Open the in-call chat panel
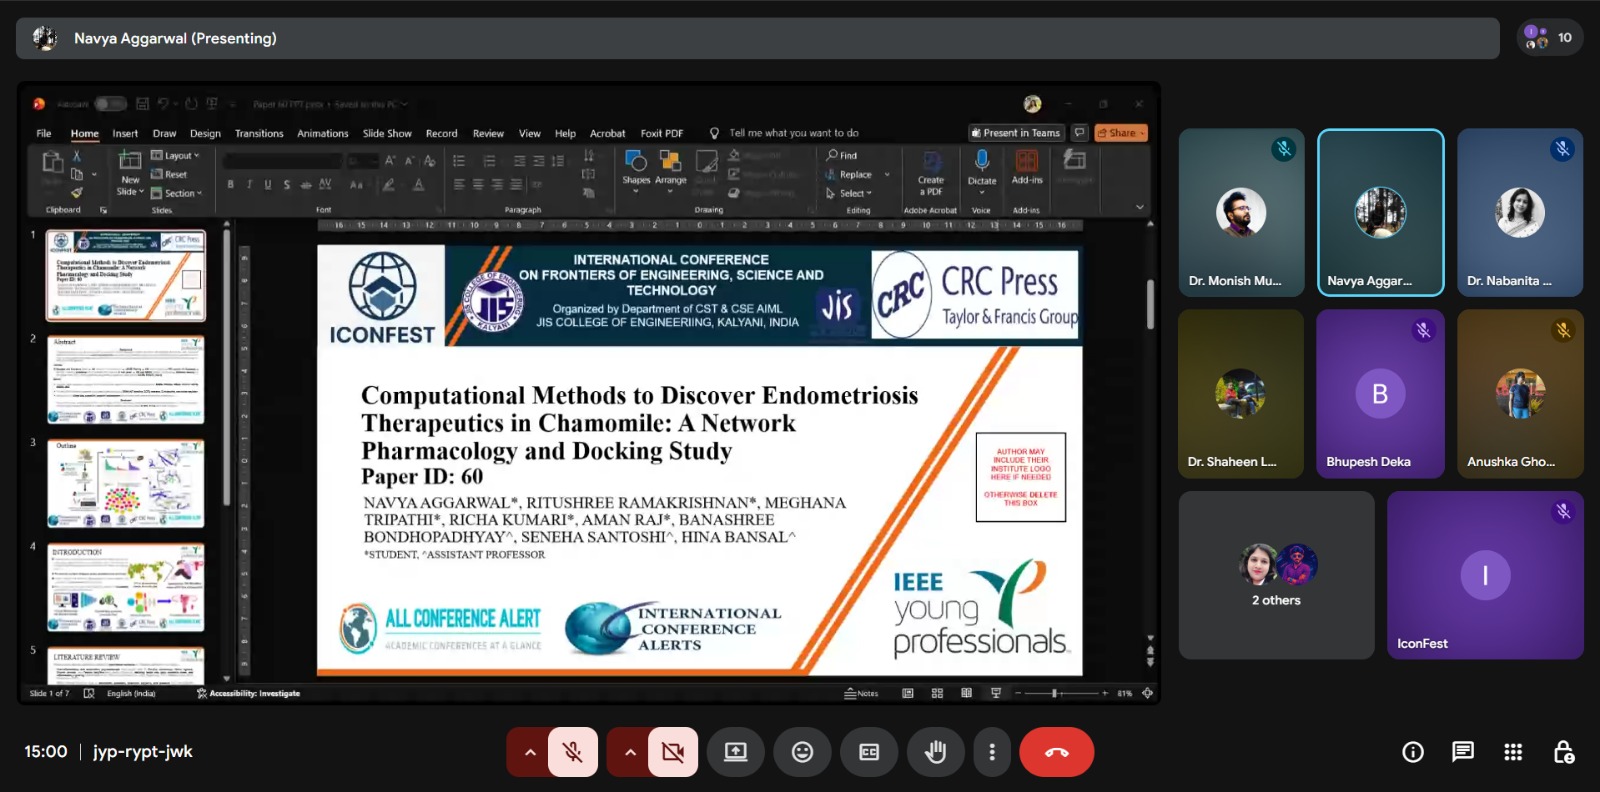 coord(1463,752)
